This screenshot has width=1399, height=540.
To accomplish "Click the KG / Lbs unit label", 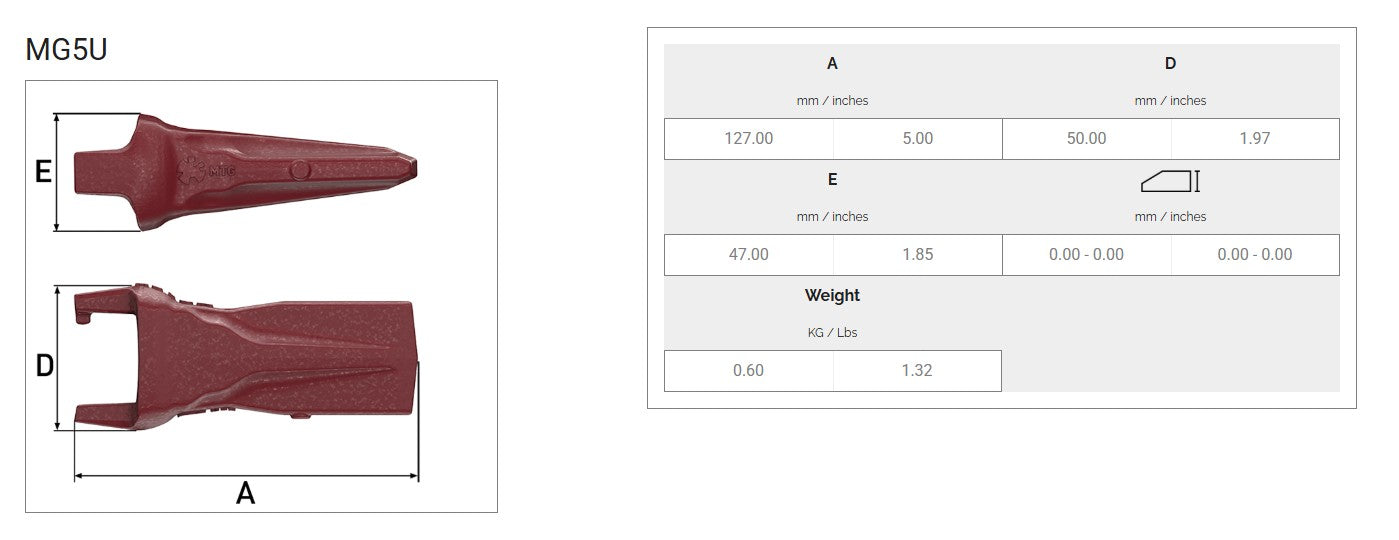I will click(x=832, y=332).
